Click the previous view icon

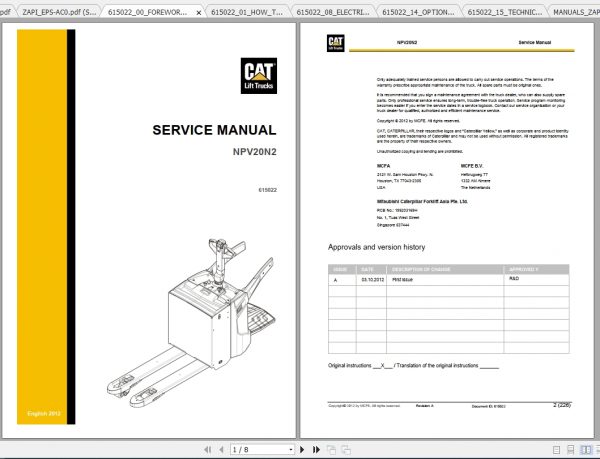(x=331, y=450)
